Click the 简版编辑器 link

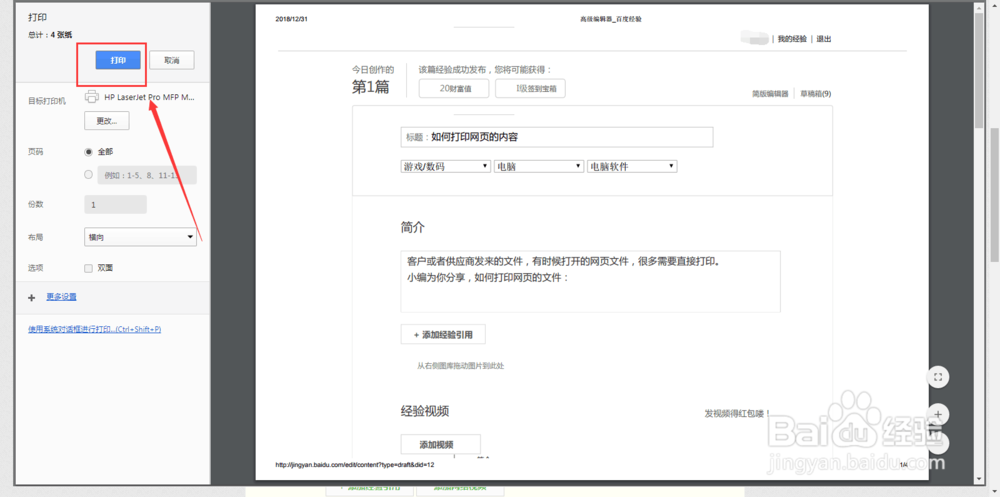point(770,94)
